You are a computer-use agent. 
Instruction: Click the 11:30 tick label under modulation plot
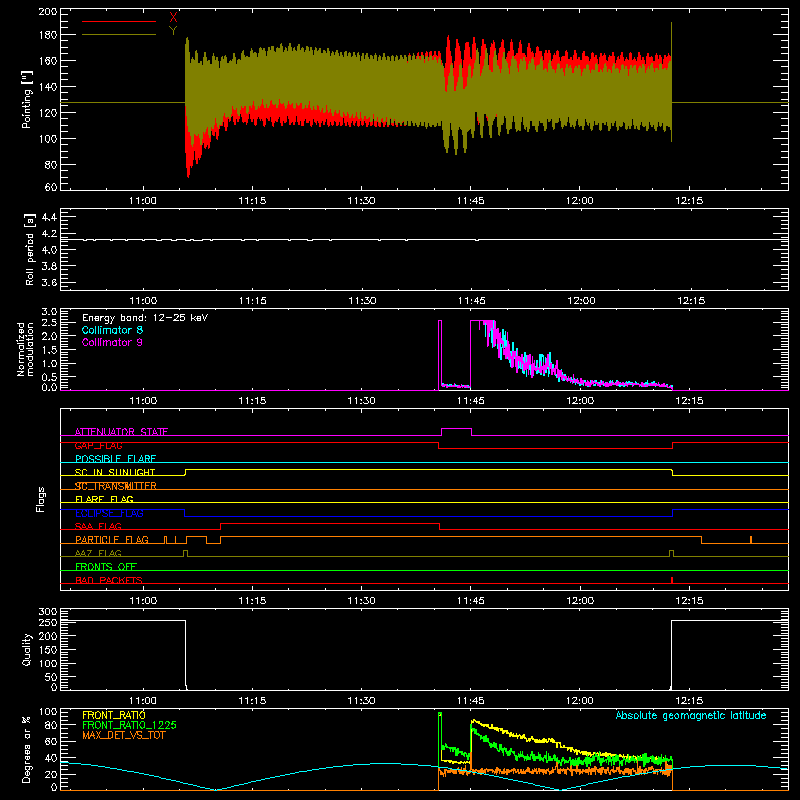pos(361,401)
